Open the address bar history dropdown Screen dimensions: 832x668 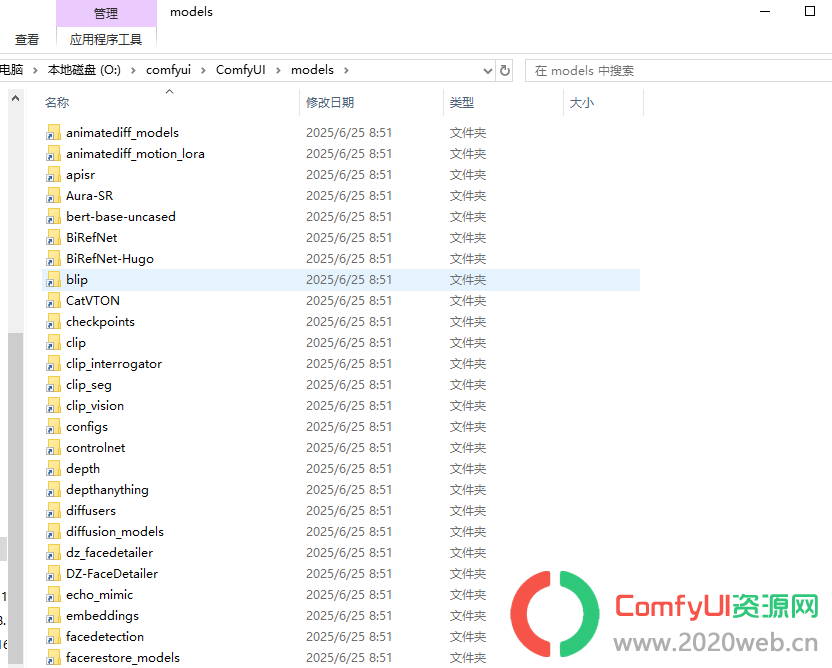tap(488, 71)
